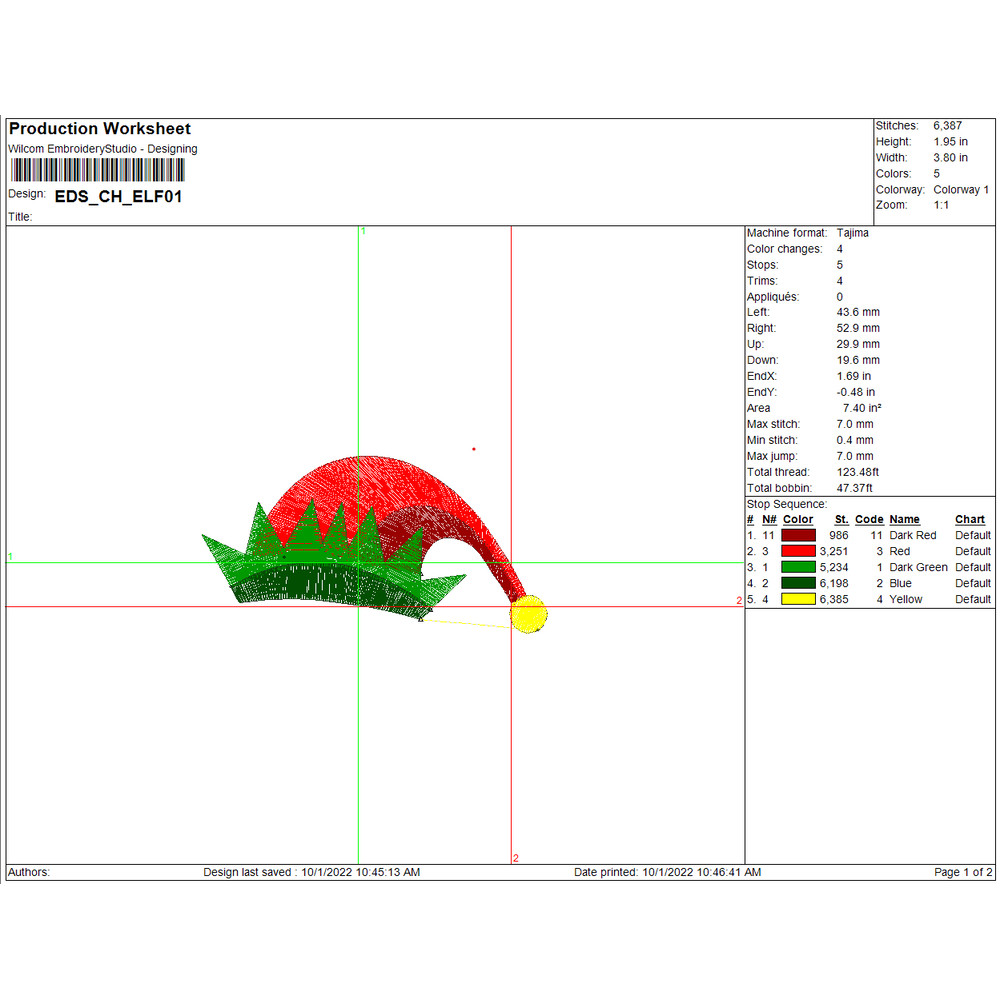Image resolution: width=1000 pixels, height=1000 pixels.
Task: Click the design name EDS_CH_ELF01
Action: [118, 197]
